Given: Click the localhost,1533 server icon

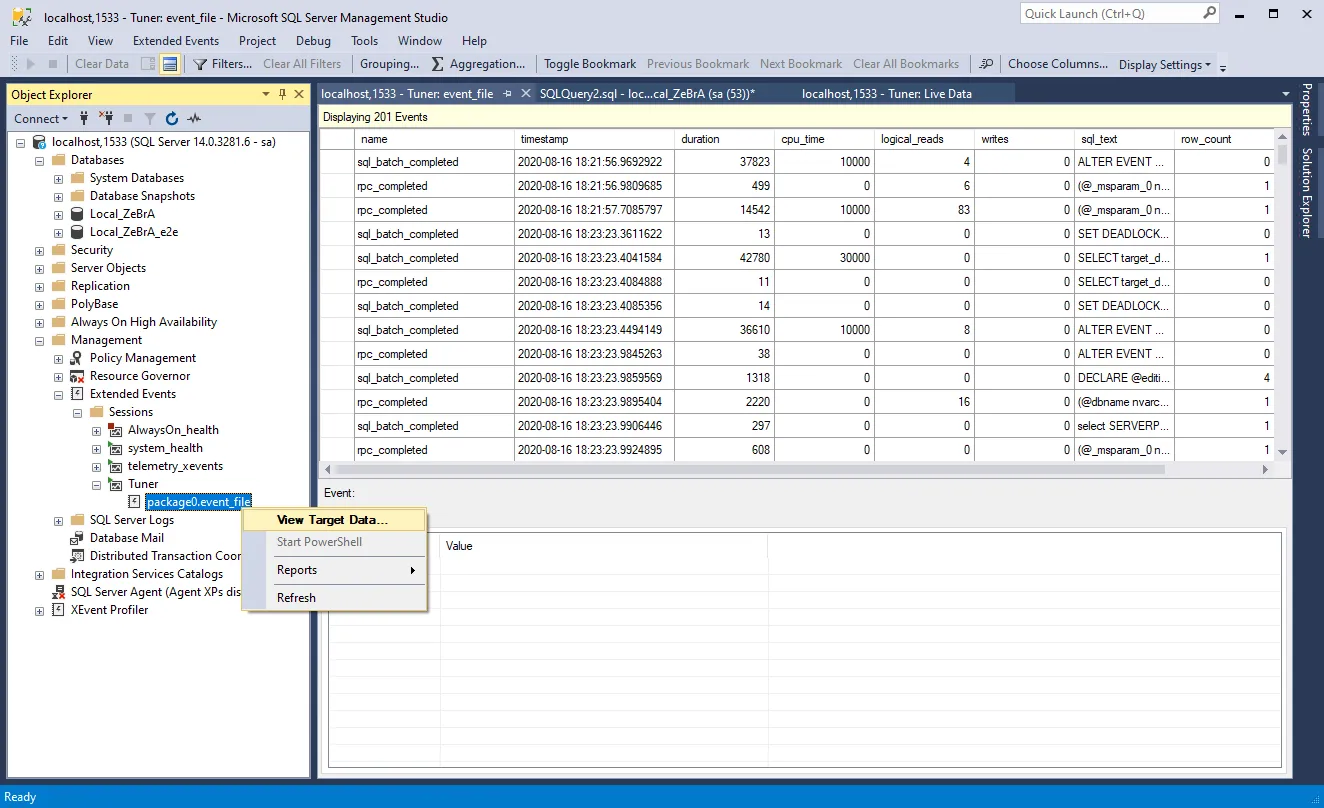Looking at the screenshot, I should point(40,142).
